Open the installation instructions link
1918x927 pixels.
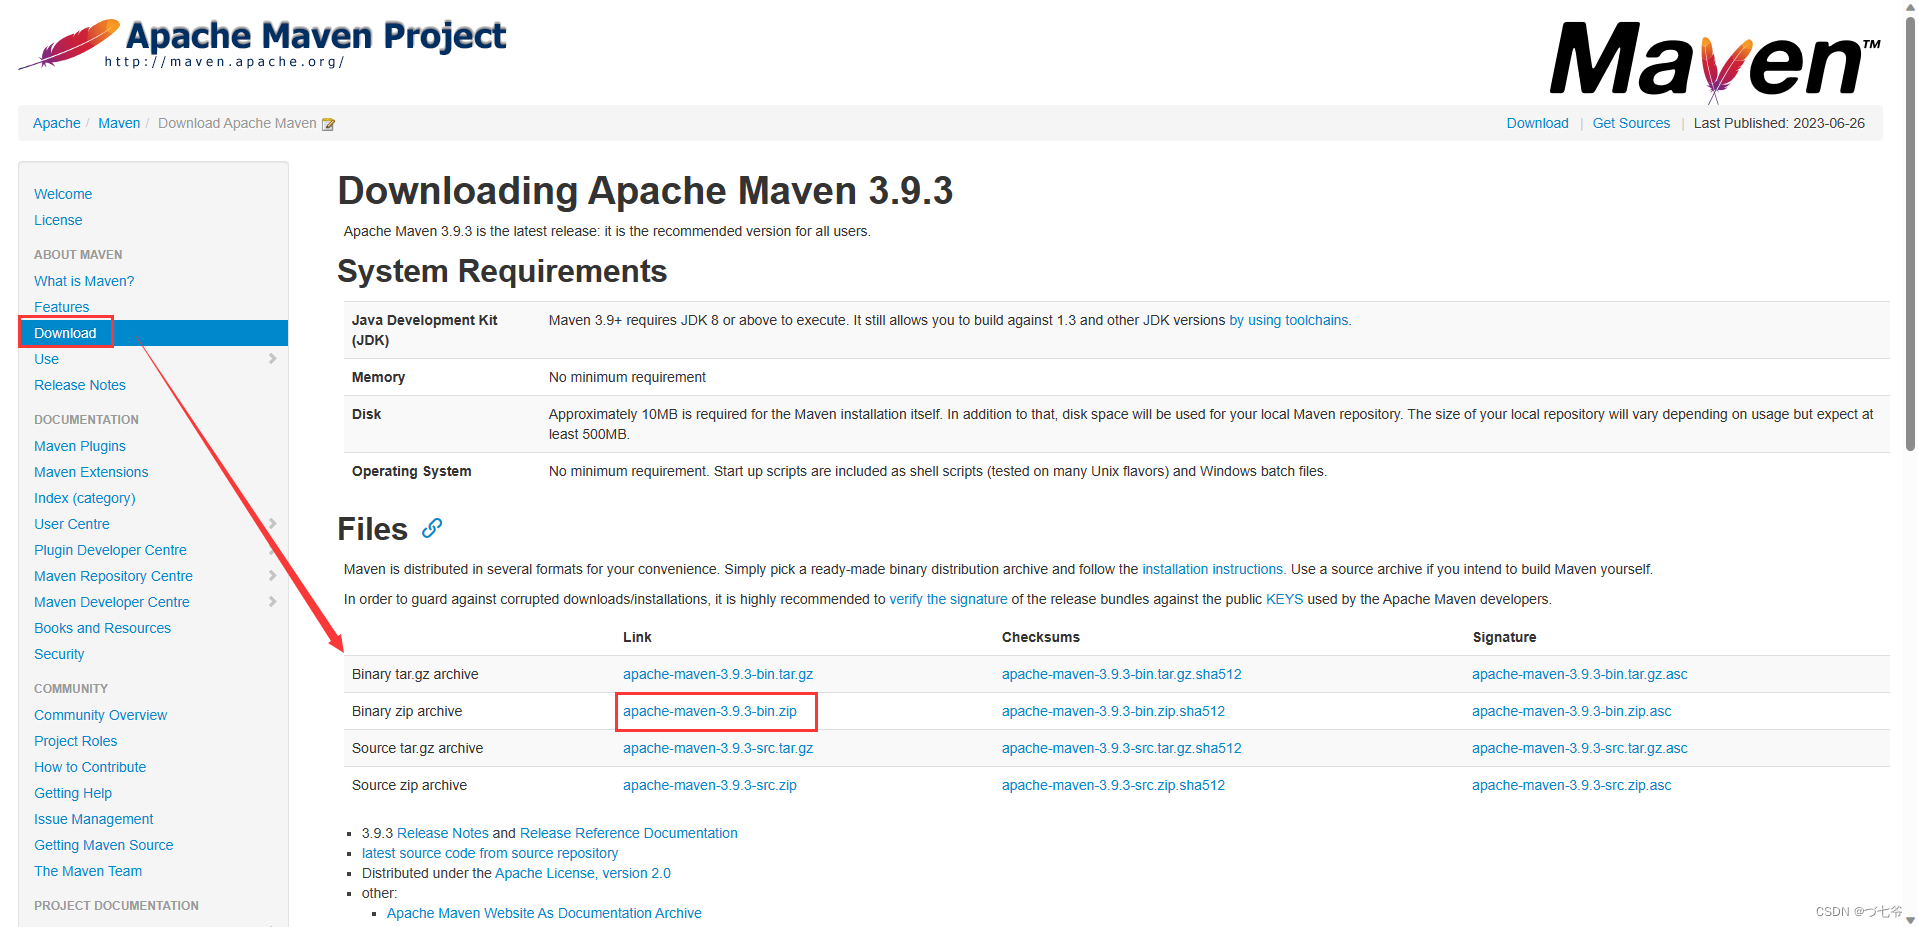click(x=1214, y=569)
